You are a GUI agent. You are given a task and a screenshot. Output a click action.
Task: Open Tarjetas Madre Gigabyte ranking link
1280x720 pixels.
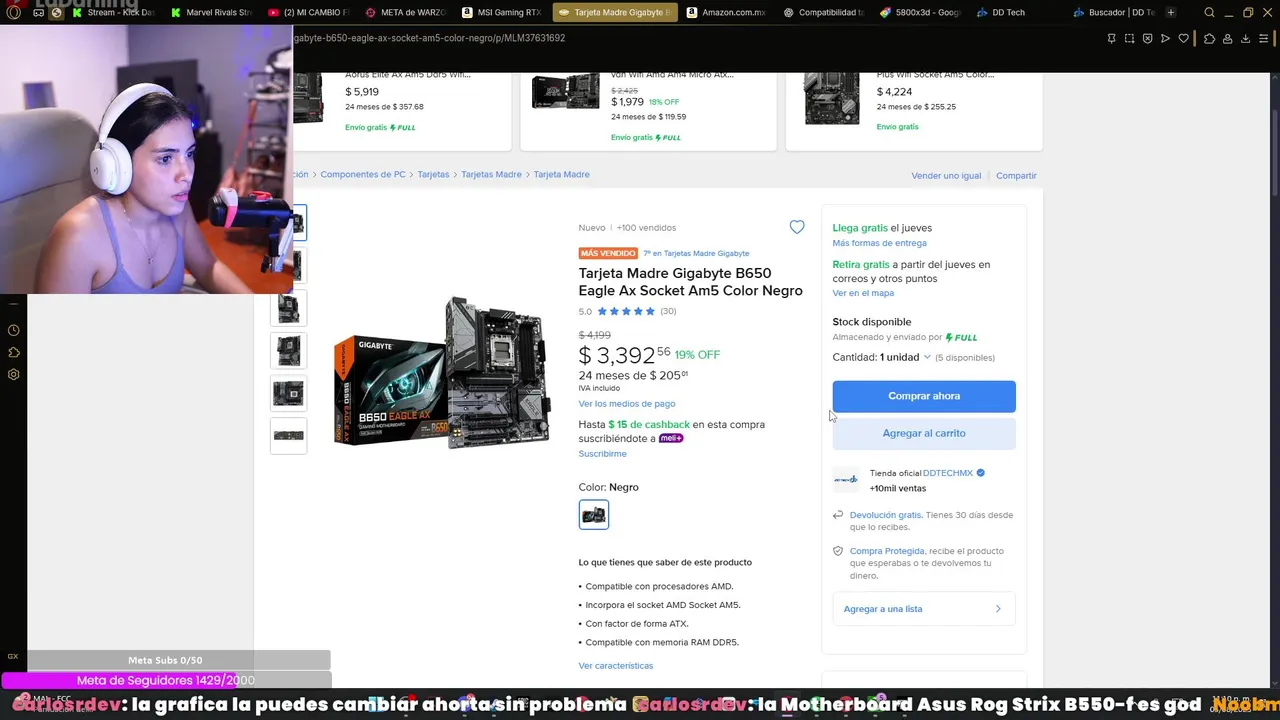[x=696, y=253]
